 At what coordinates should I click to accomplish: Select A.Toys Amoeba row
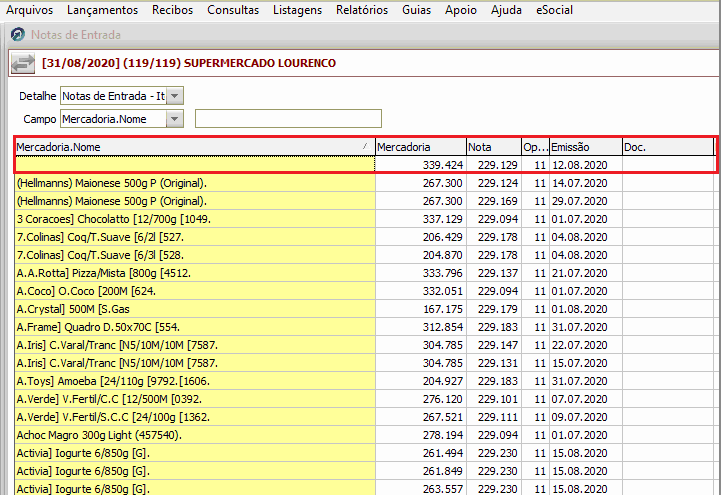tap(364, 381)
